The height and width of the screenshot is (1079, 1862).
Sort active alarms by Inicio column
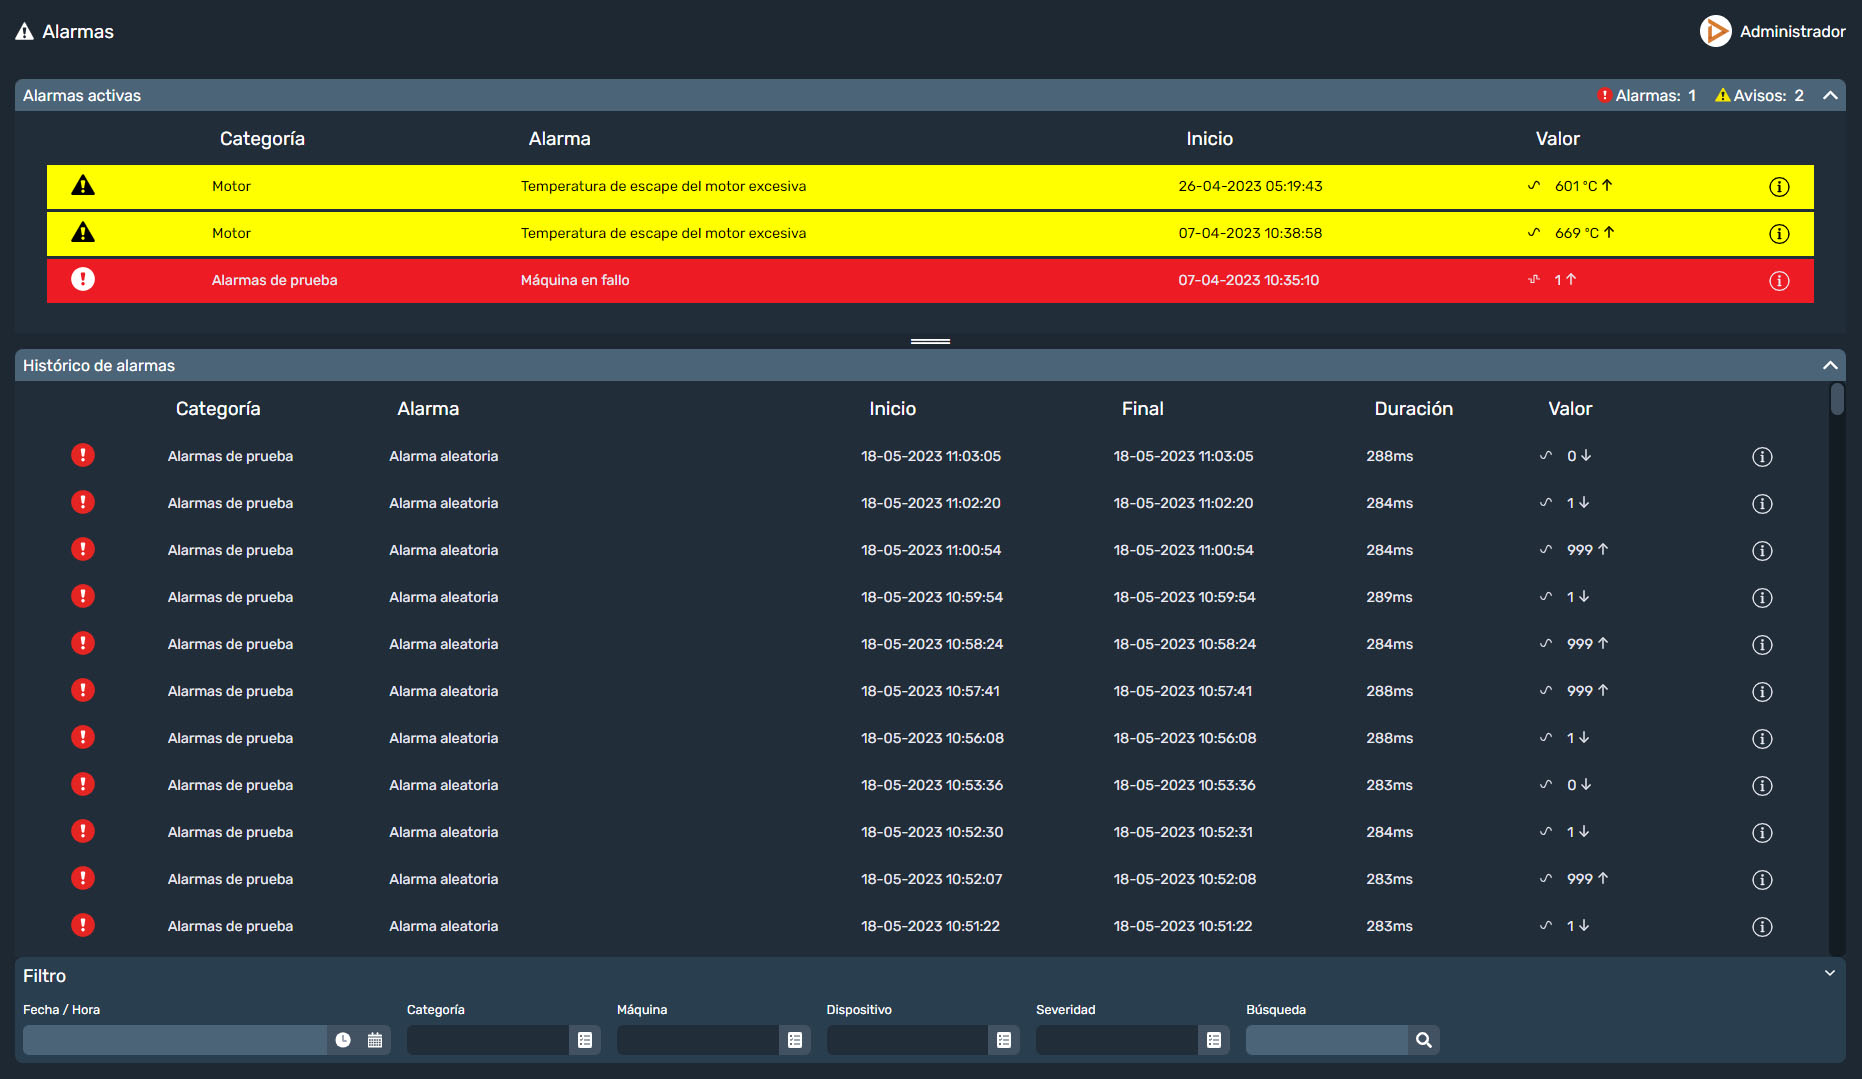[1209, 139]
